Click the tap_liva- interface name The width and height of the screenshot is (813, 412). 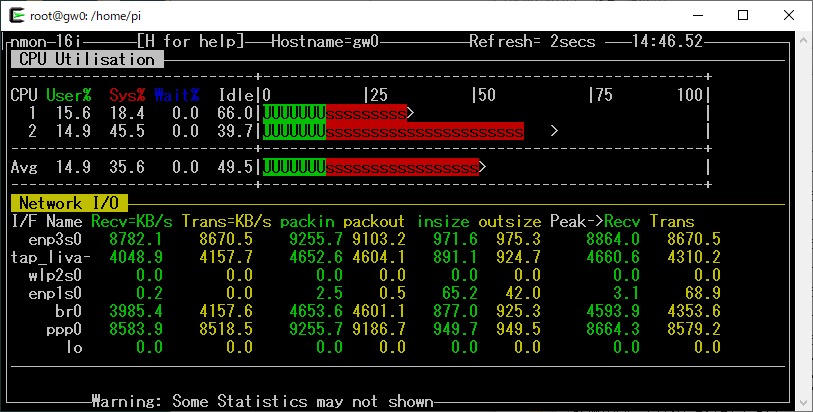51,257
